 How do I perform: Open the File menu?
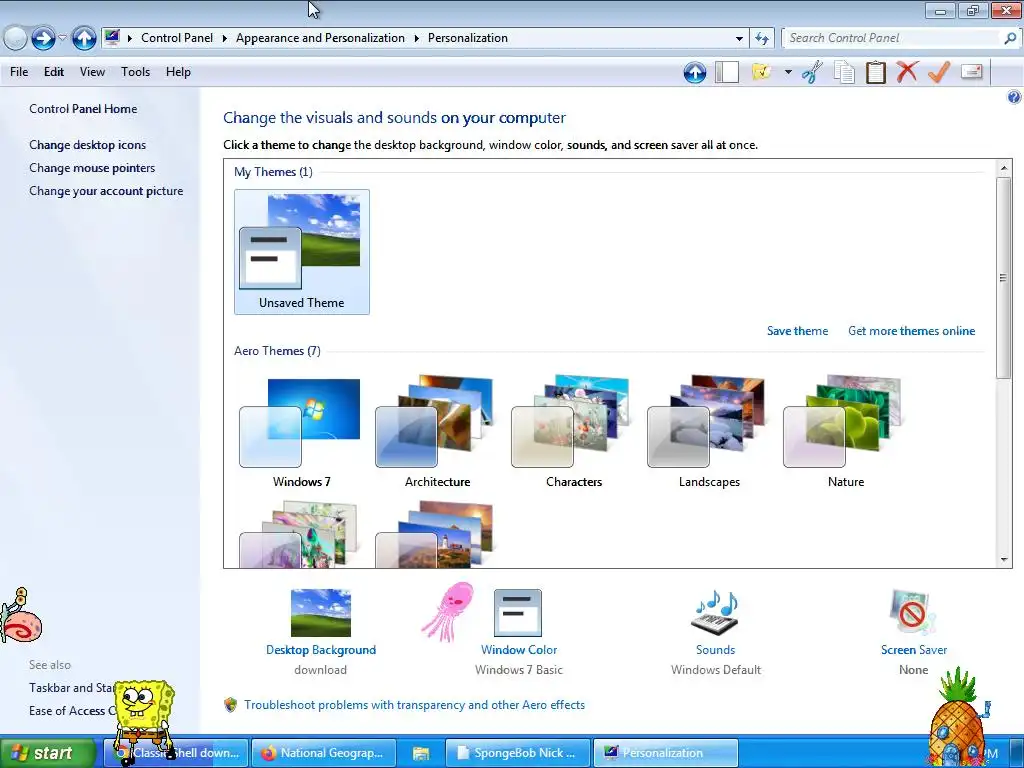[x=19, y=72]
